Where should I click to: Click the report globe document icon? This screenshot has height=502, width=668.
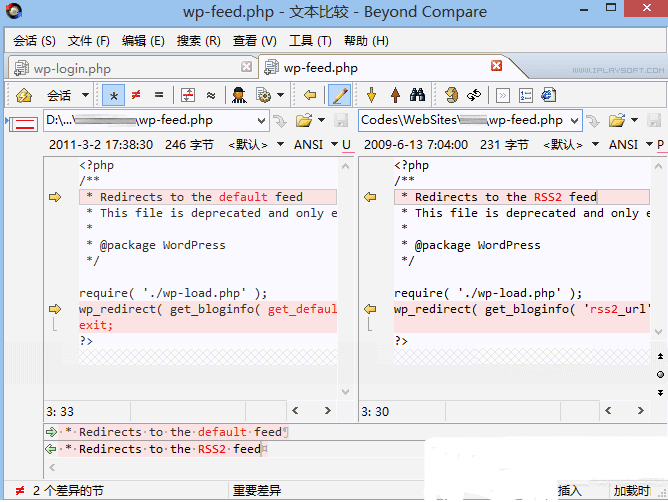549,95
